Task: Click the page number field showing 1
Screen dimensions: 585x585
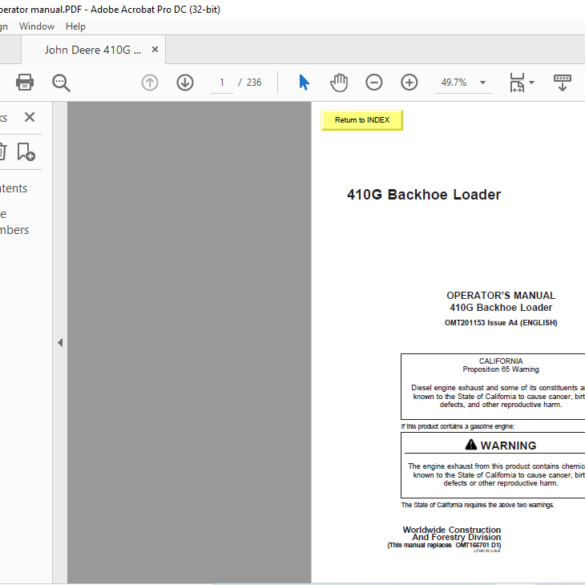Action: (x=222, y=82)
